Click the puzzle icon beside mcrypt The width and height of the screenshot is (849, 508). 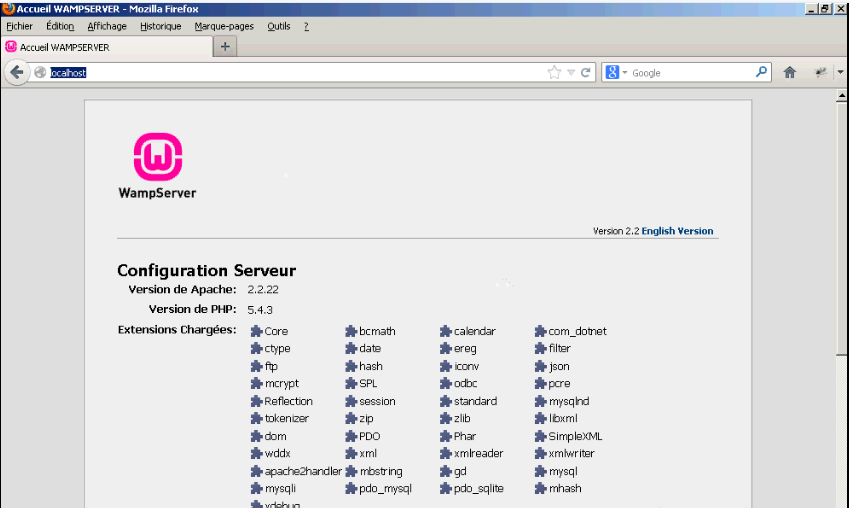coord(257,383)
